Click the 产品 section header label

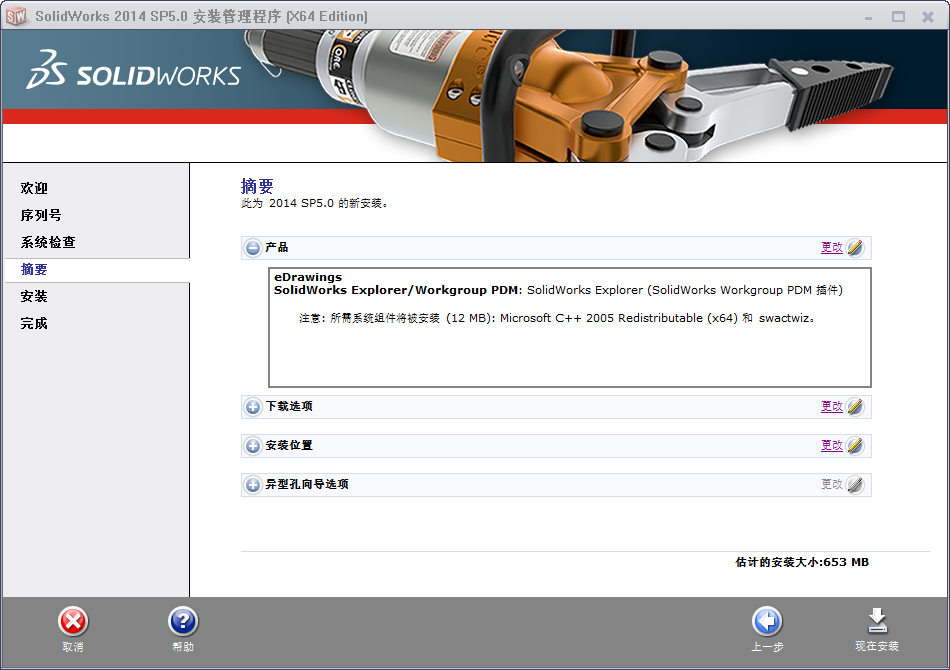277,247
